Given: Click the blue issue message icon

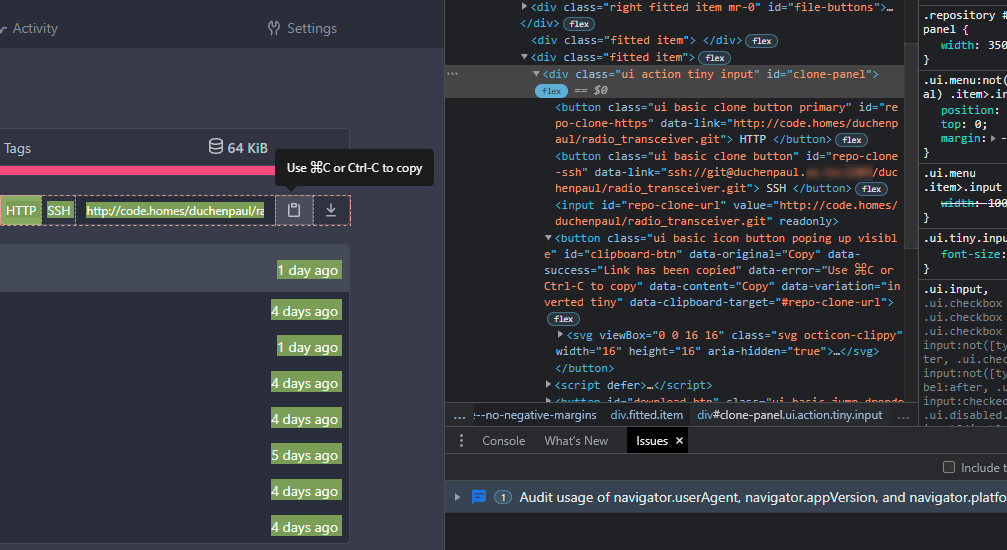Looking at the screenshot, I should (x=478, y=497).
